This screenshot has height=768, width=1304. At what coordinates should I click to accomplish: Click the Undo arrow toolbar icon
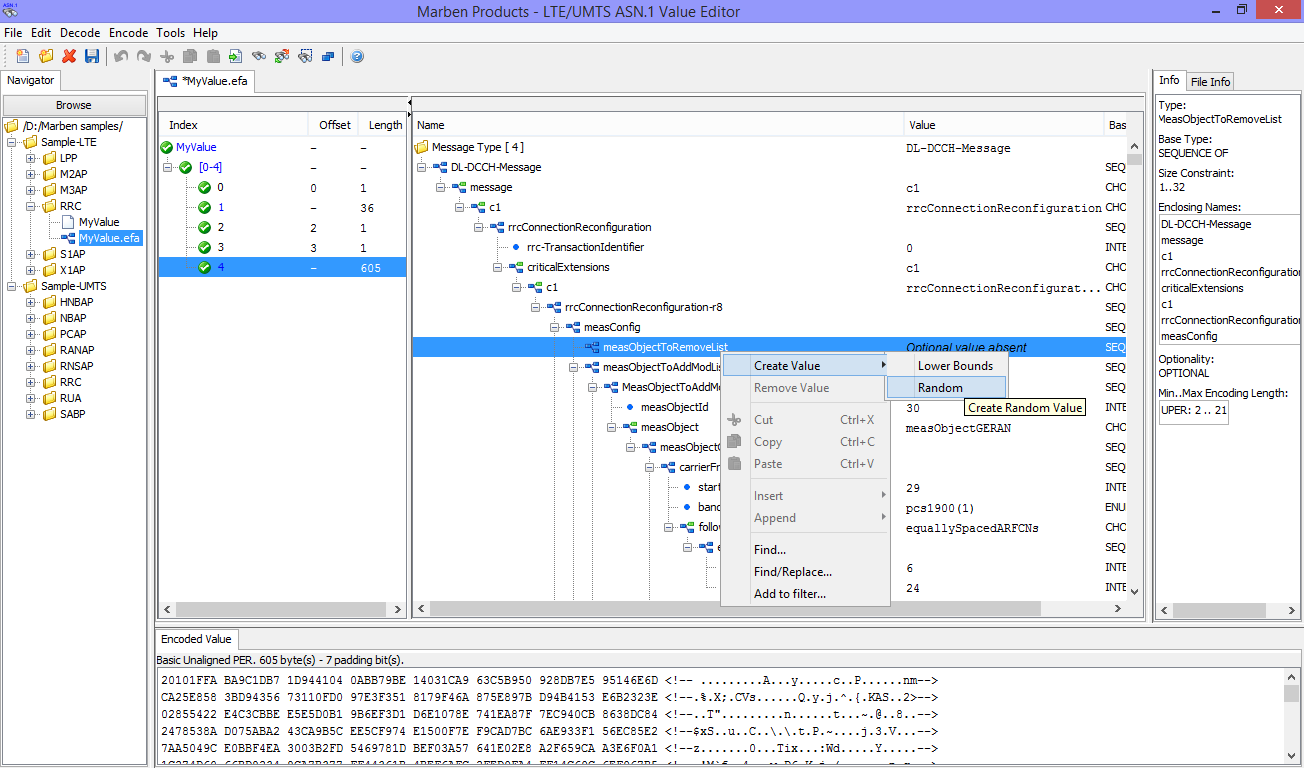pyautogui.click(x=121, y=56)
